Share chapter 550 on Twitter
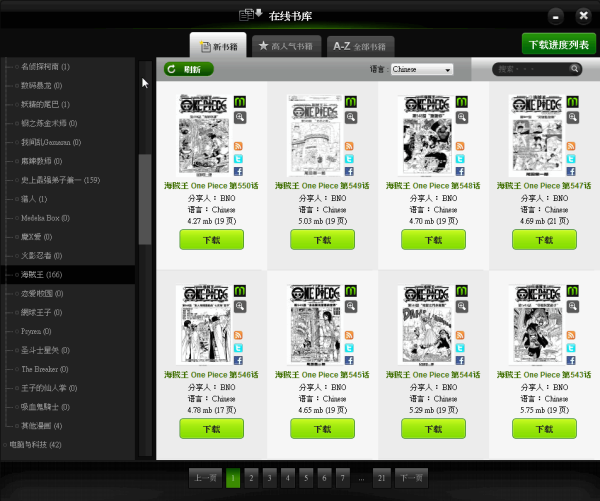The height and width of the screenshot is (501, 600). [x=238, y=159]
